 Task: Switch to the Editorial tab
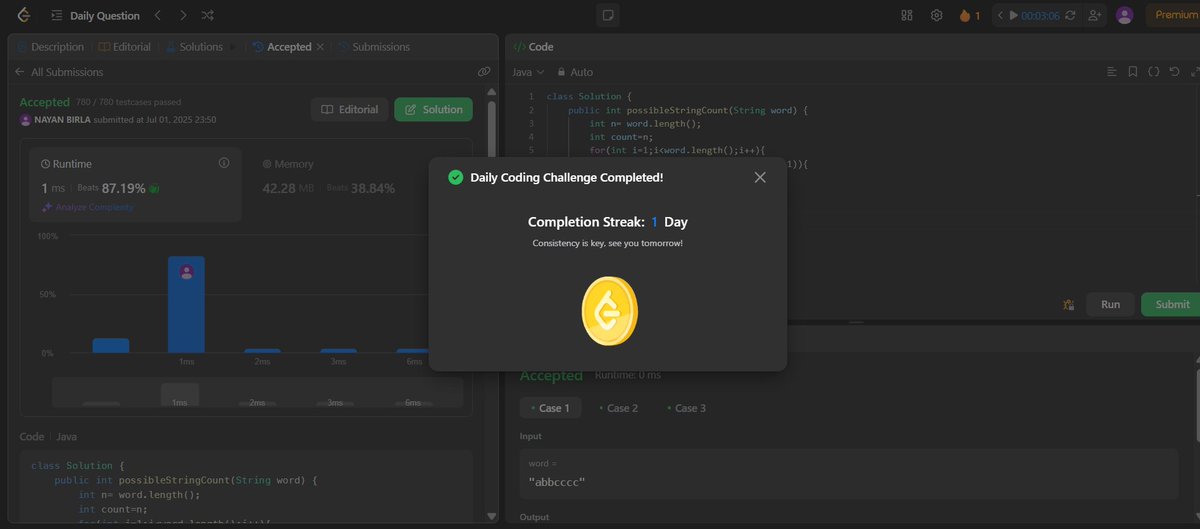click(125, 47)
